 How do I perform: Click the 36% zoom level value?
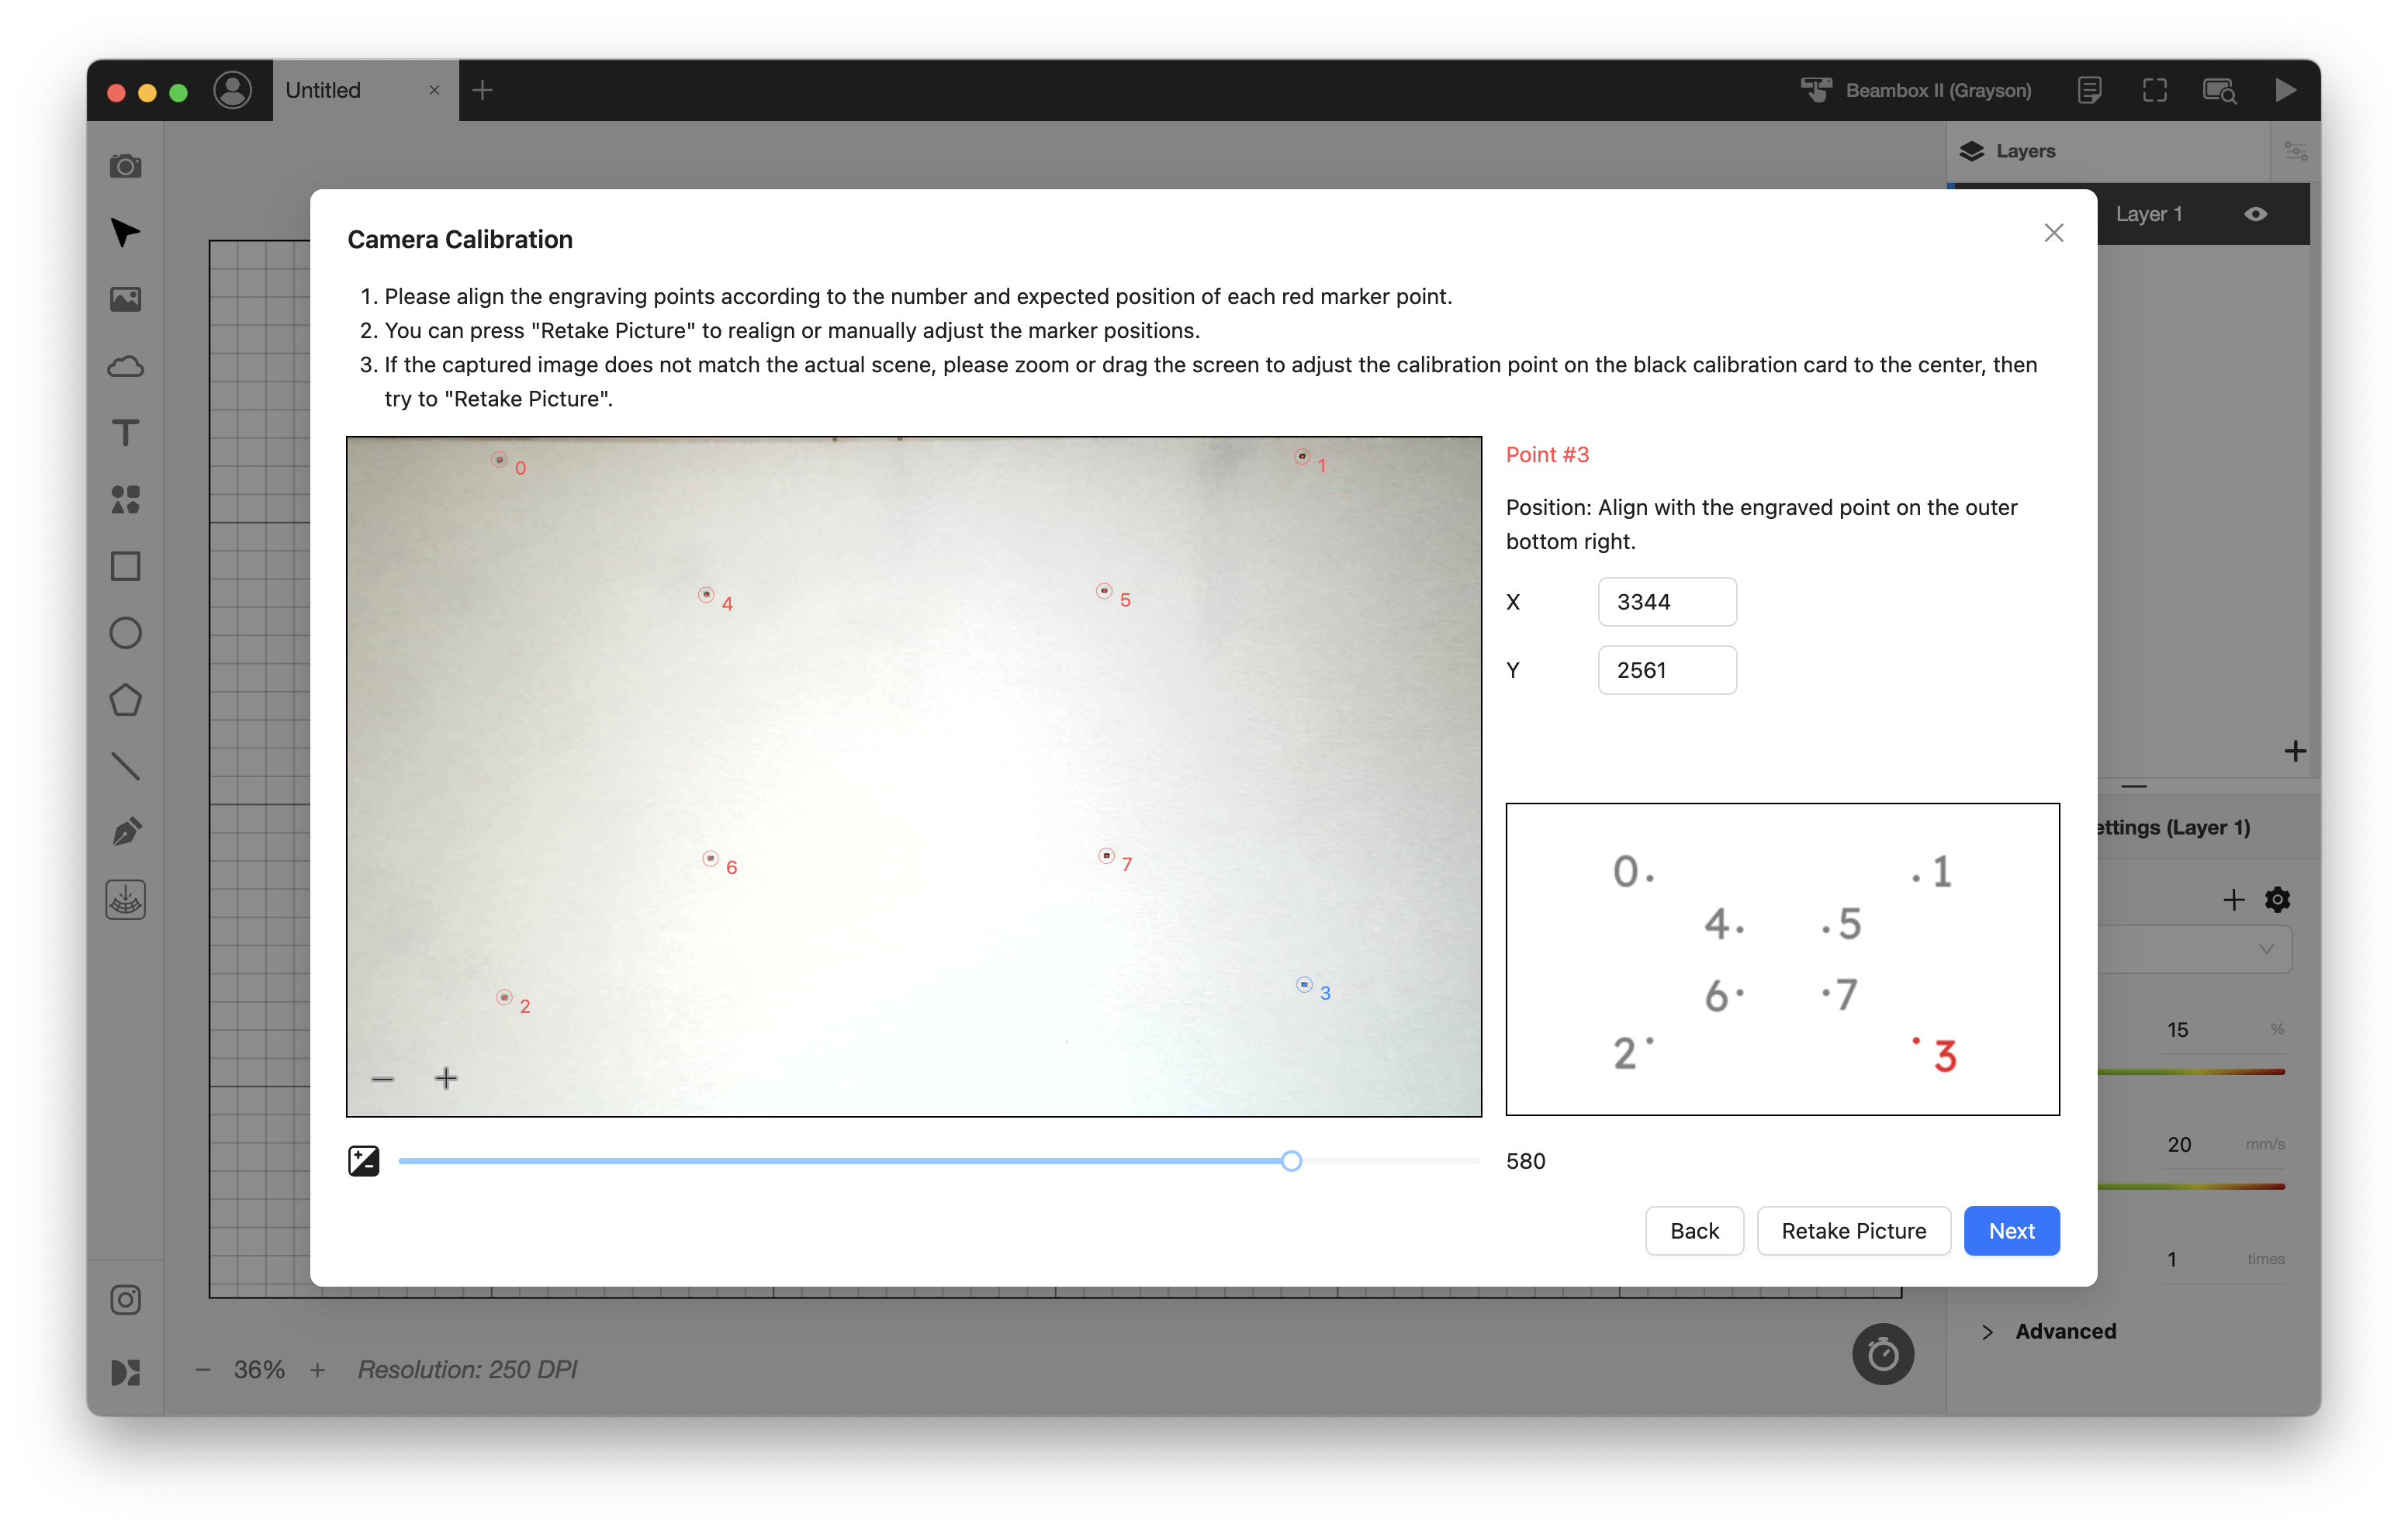pyautogui.click(x=259, y=1369)
